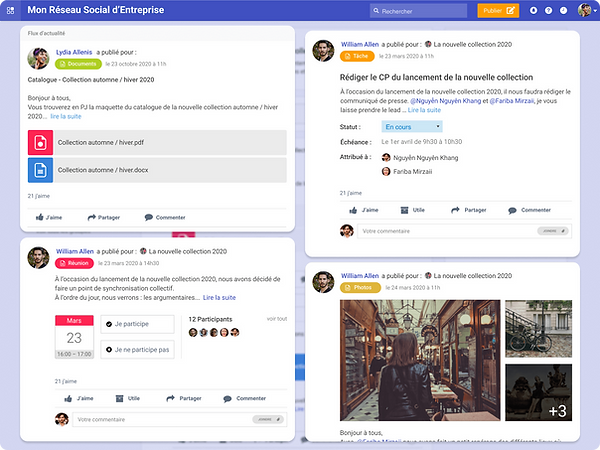Focus the task post comment field

[465, 231]
